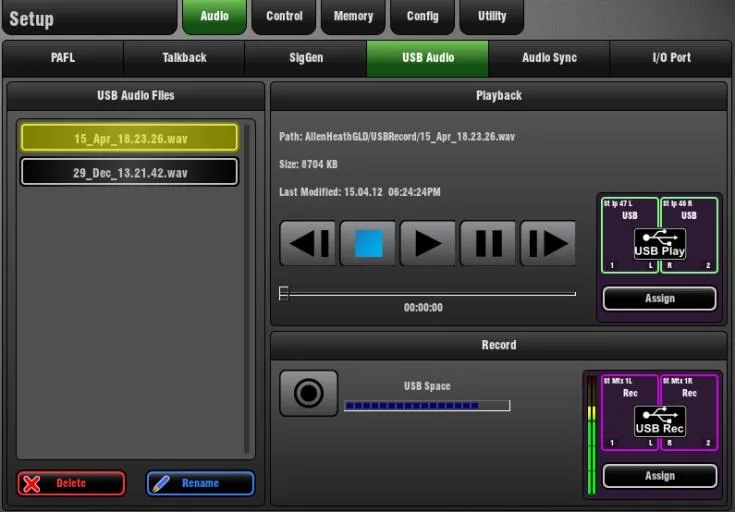
Task: Select file 15_Apr_18.23.26.wav
Action: pos(129,138)
